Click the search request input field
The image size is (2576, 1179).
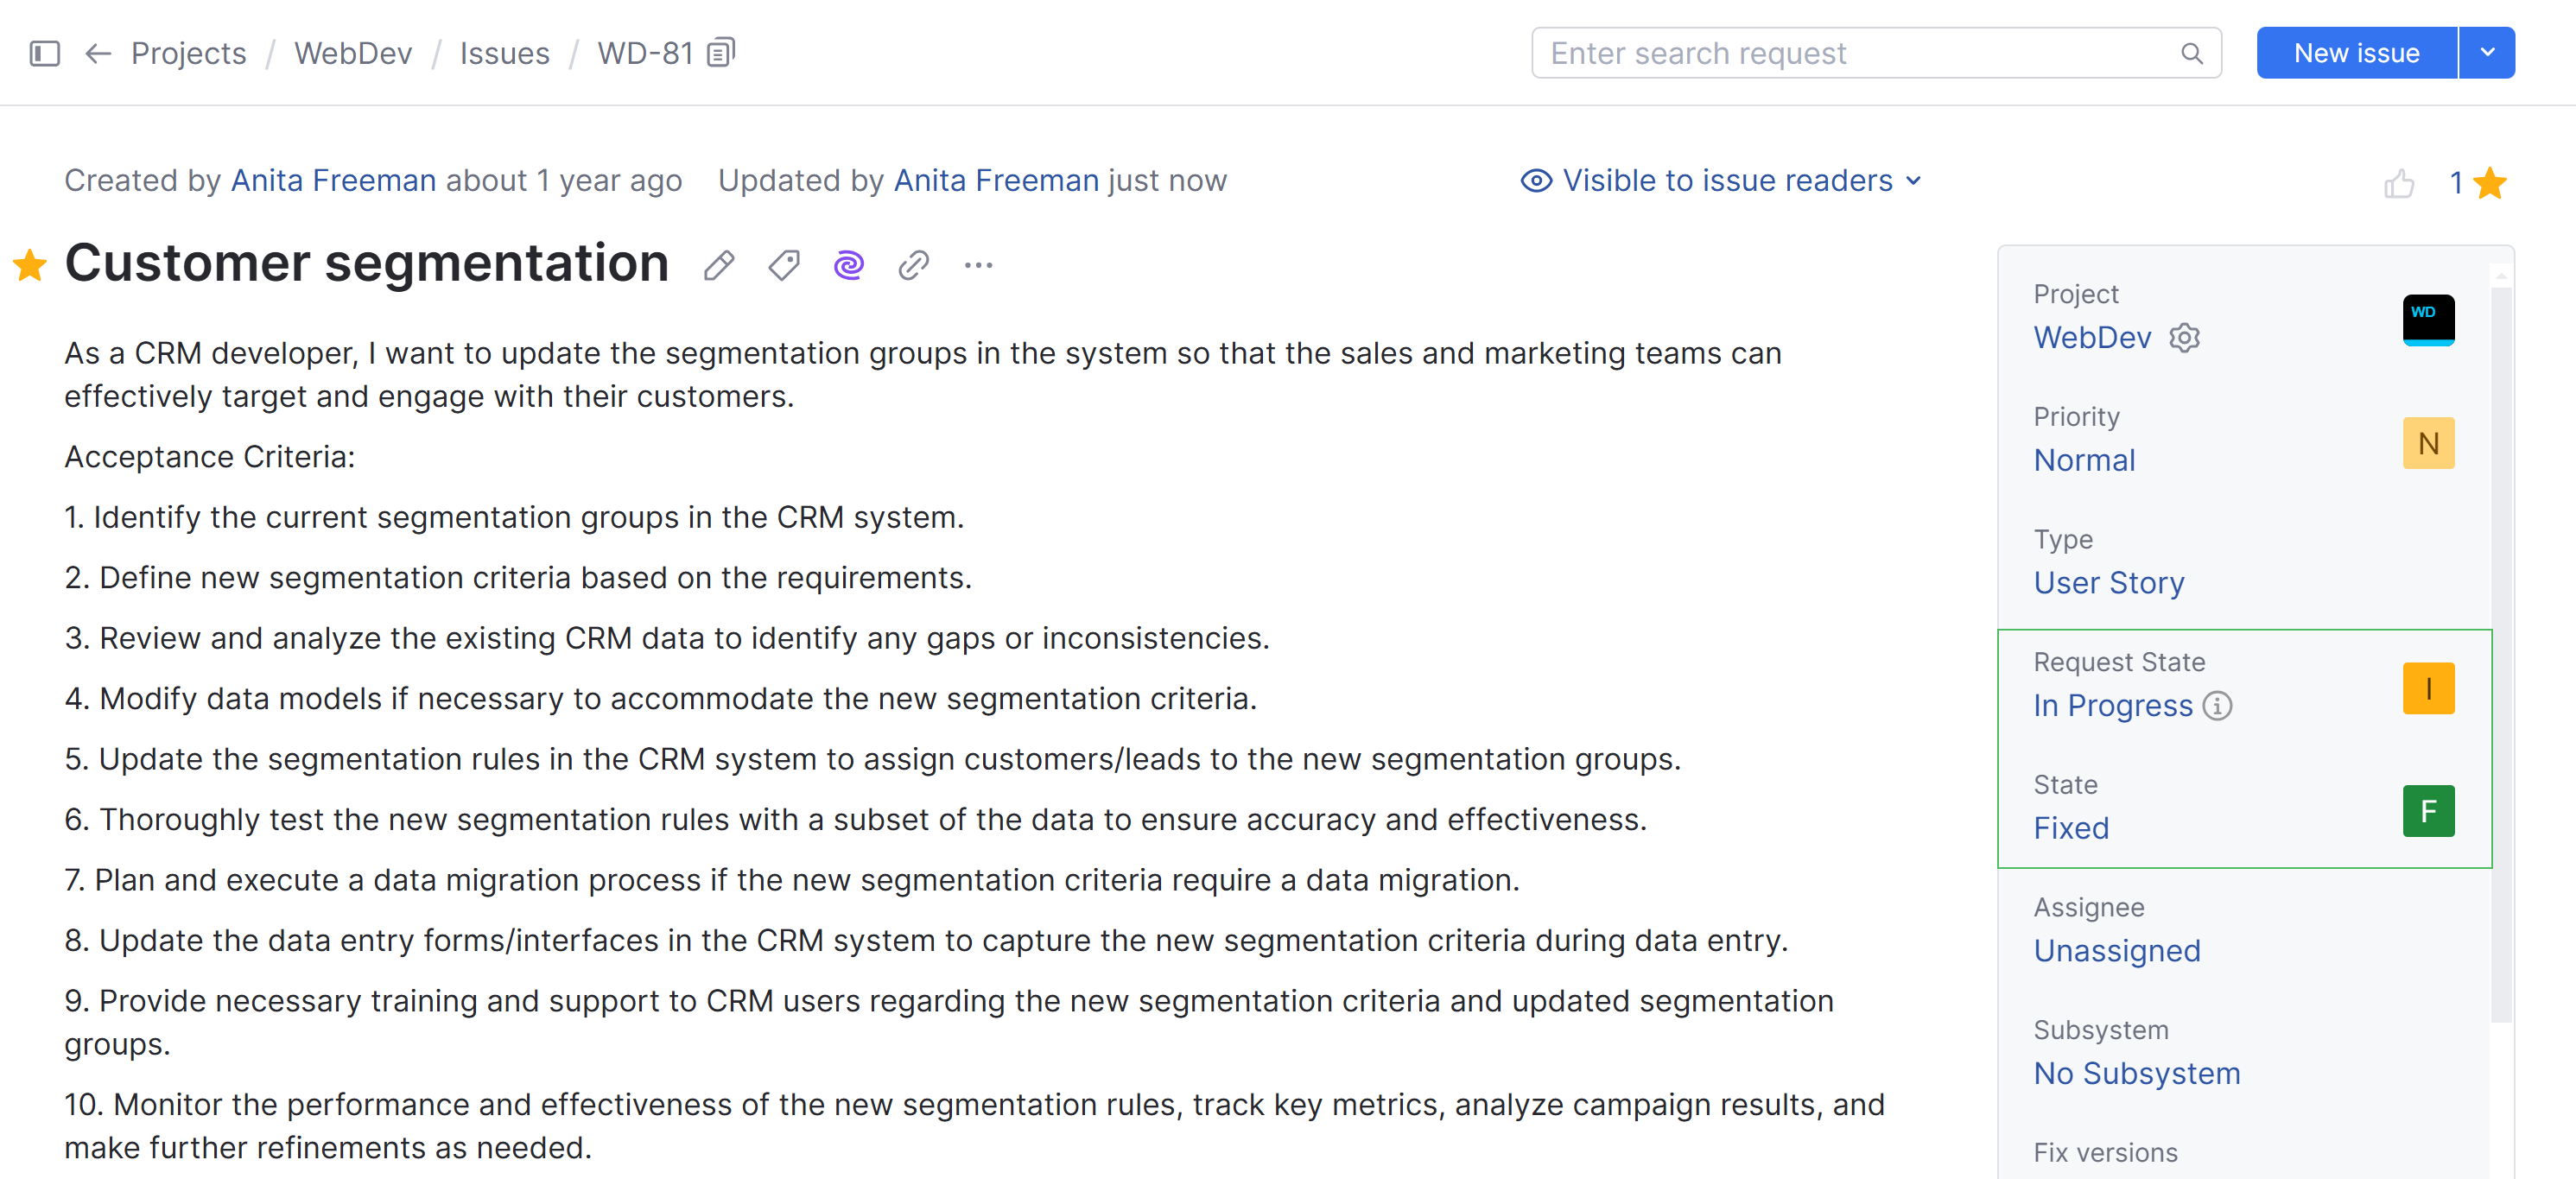[x=1860, y=53]
